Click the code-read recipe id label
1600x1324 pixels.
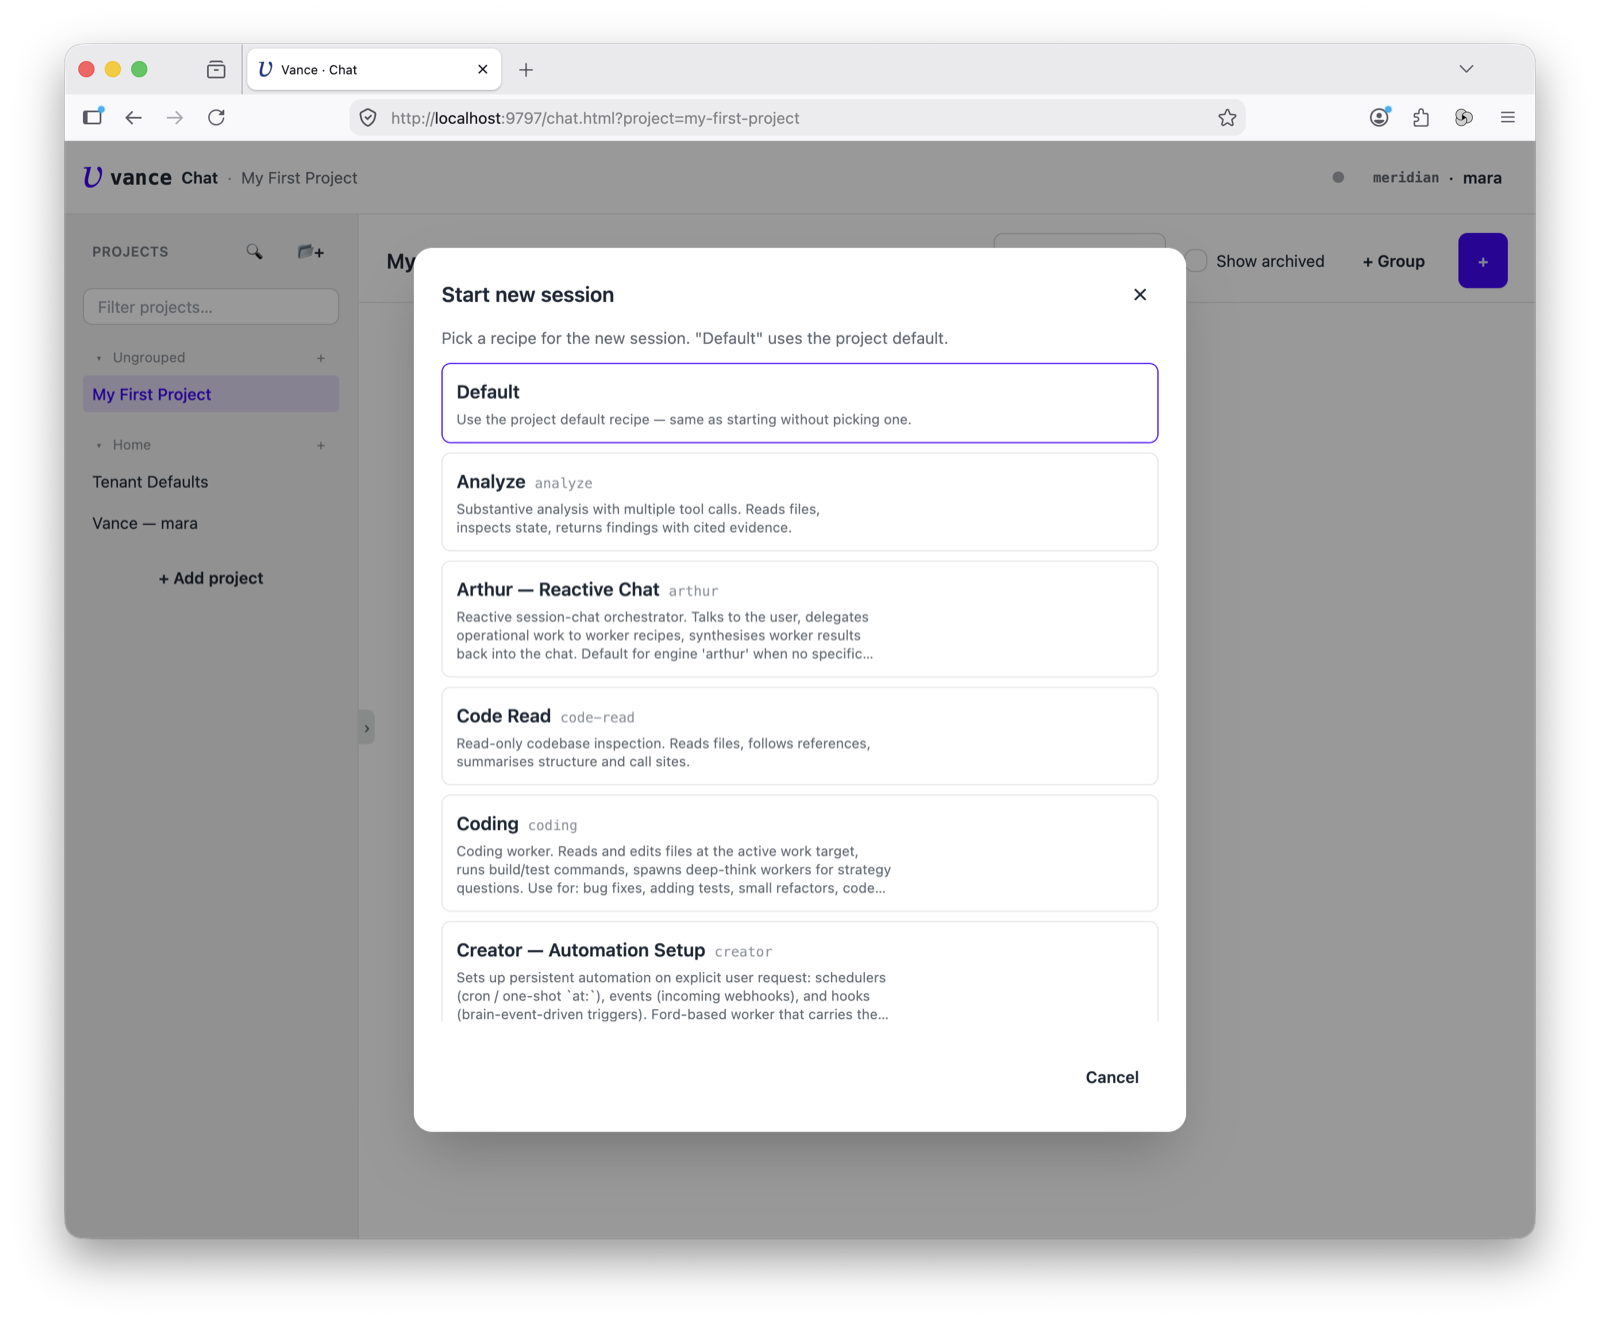[598, 717]
